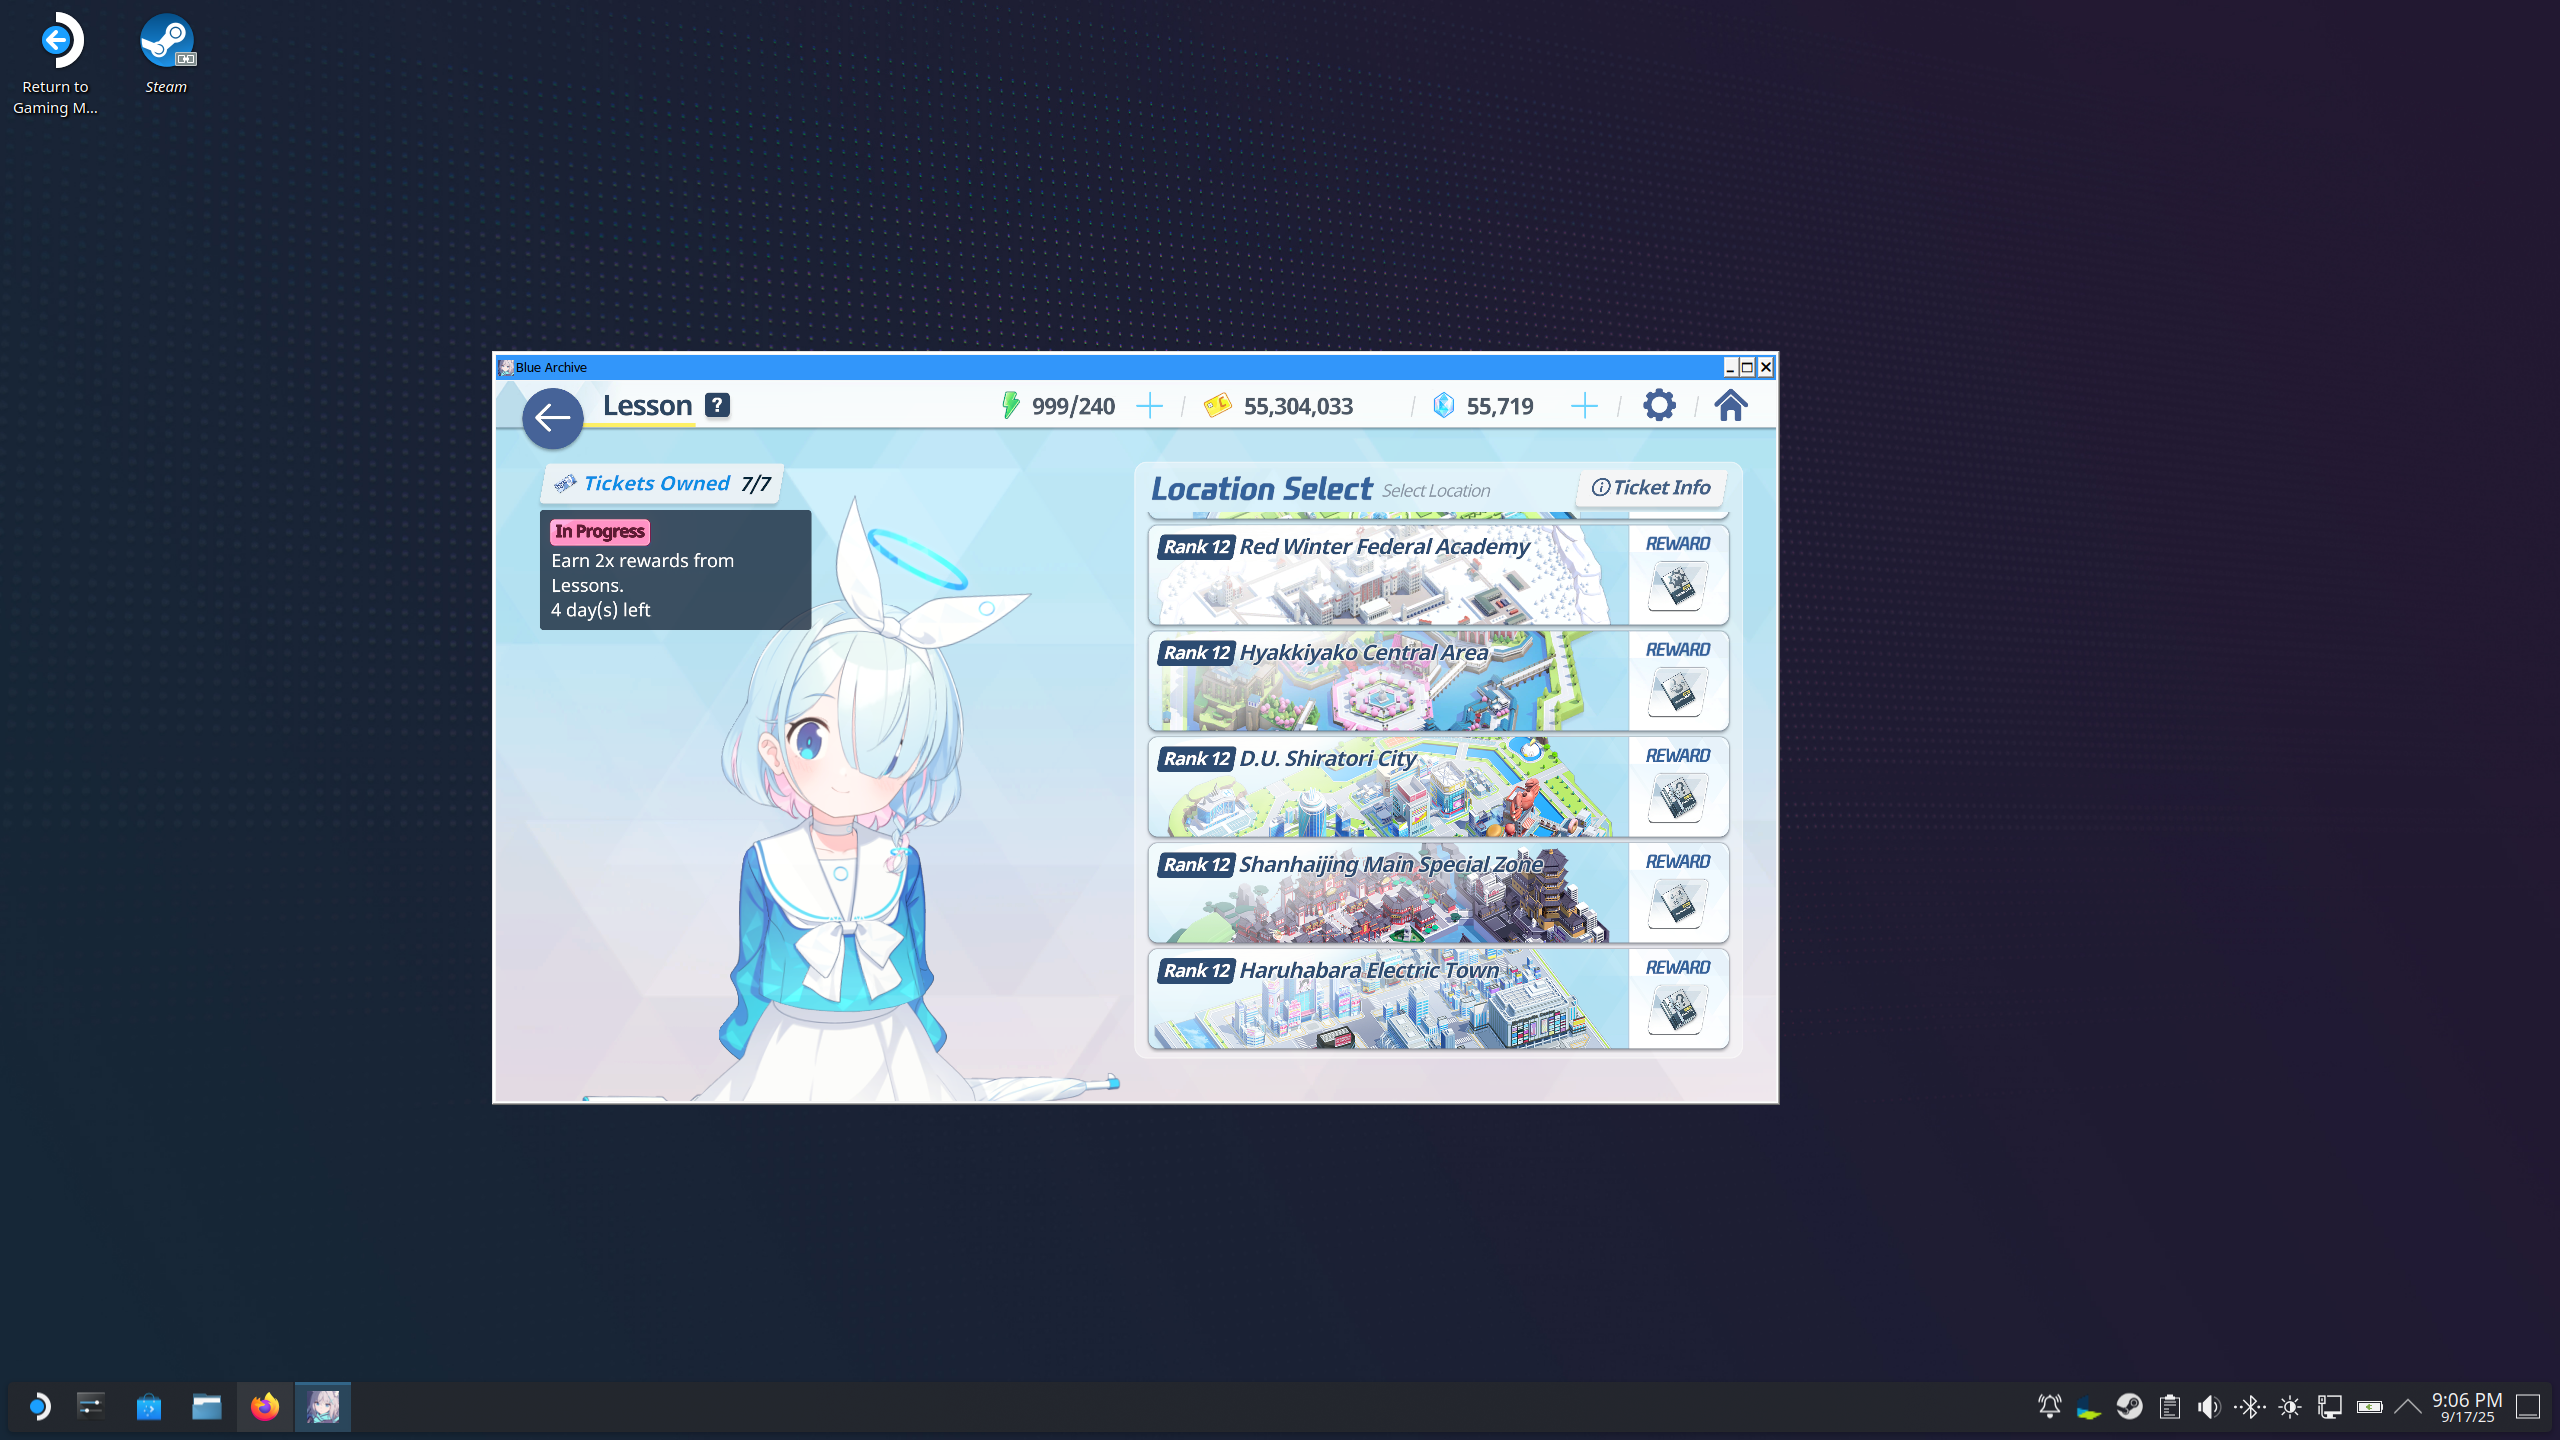Open Return to Gaming Mode shortcut
Image resolution: width=2560 pixels, height=1440 pixels.
[56, 64]
